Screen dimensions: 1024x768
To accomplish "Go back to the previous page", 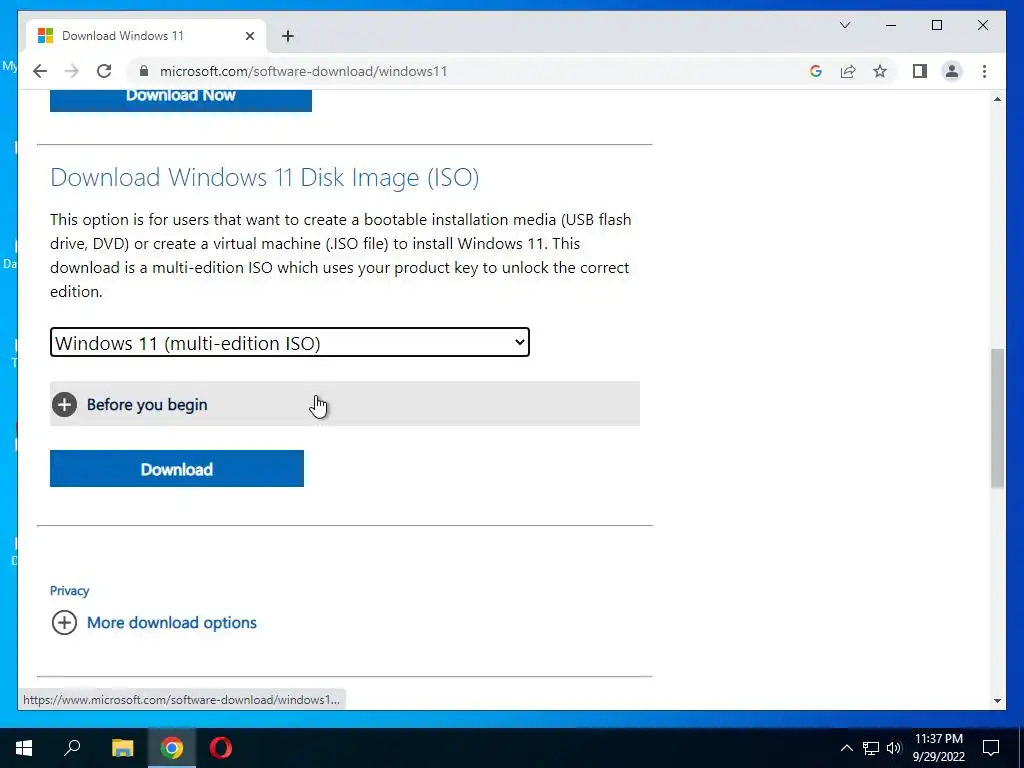I will point(40,71).
